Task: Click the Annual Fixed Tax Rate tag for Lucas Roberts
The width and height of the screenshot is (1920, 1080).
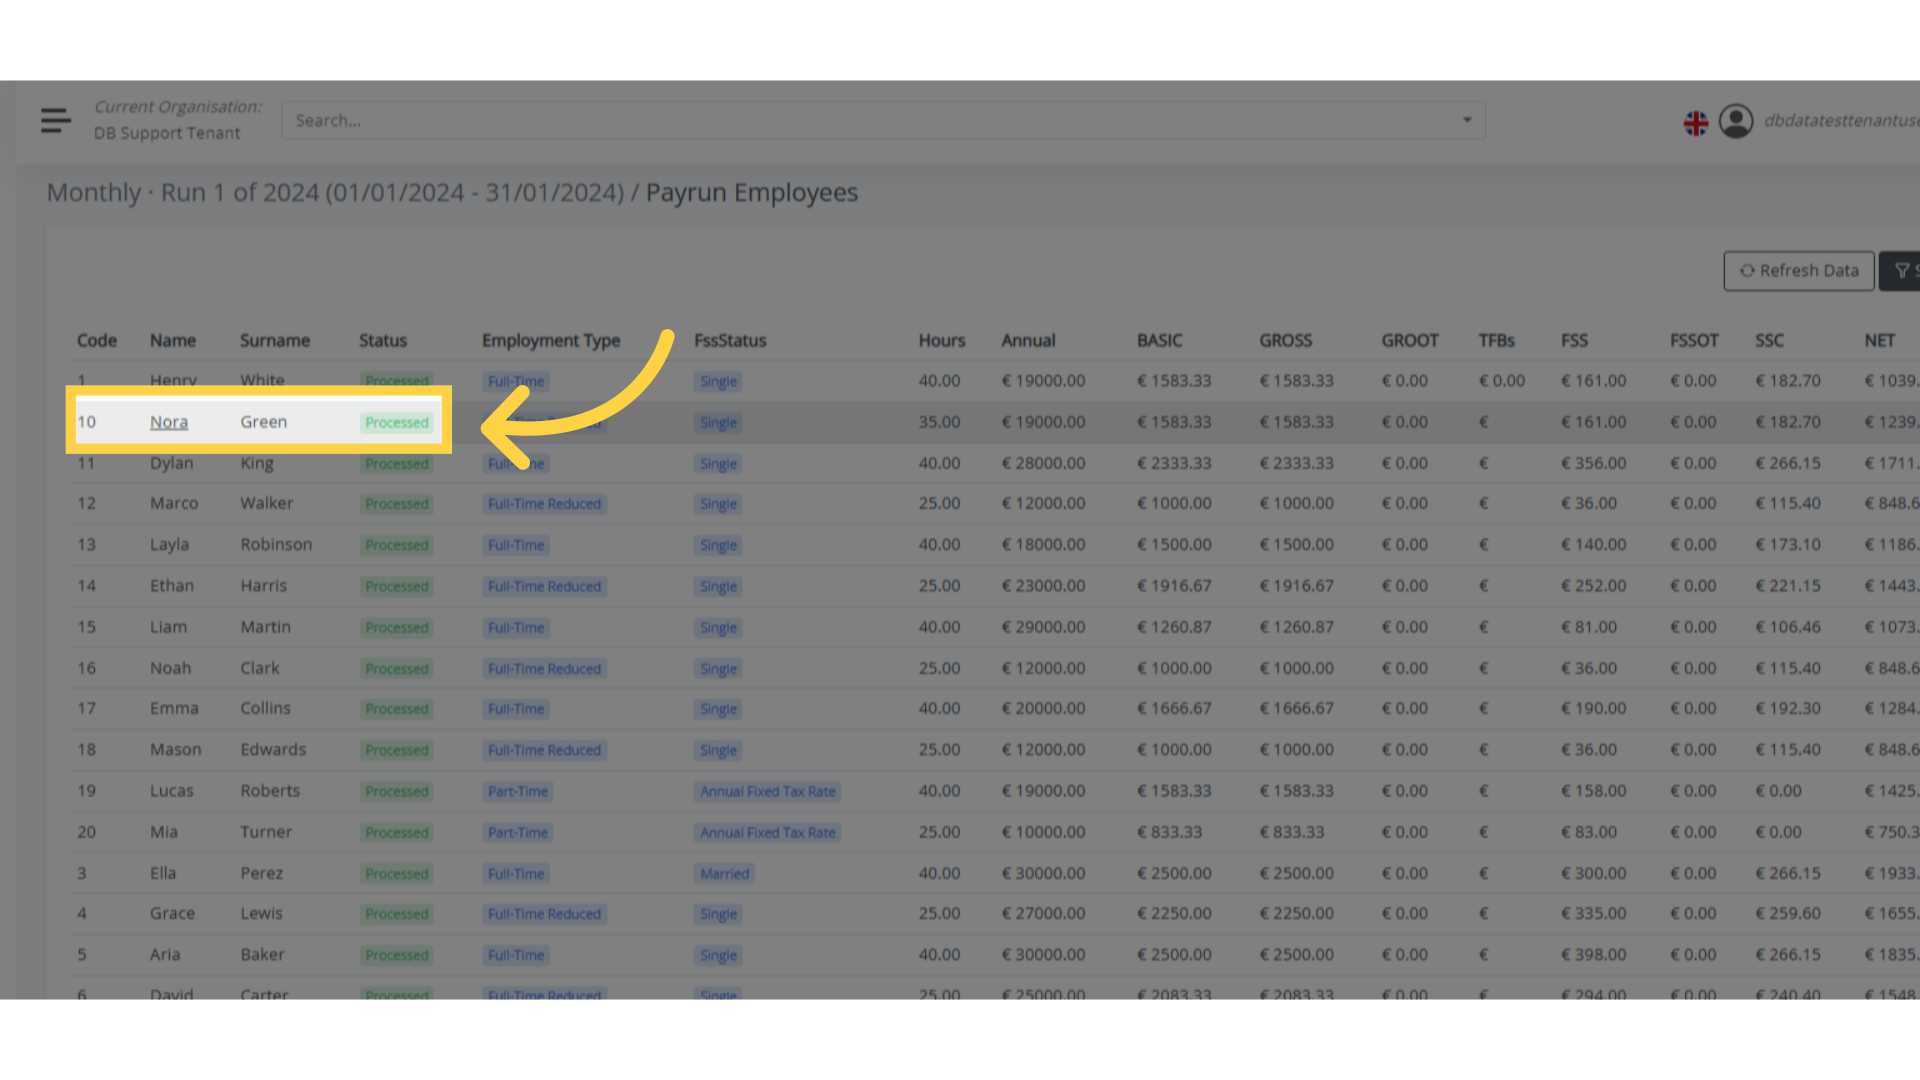Action: click(767, 791)
